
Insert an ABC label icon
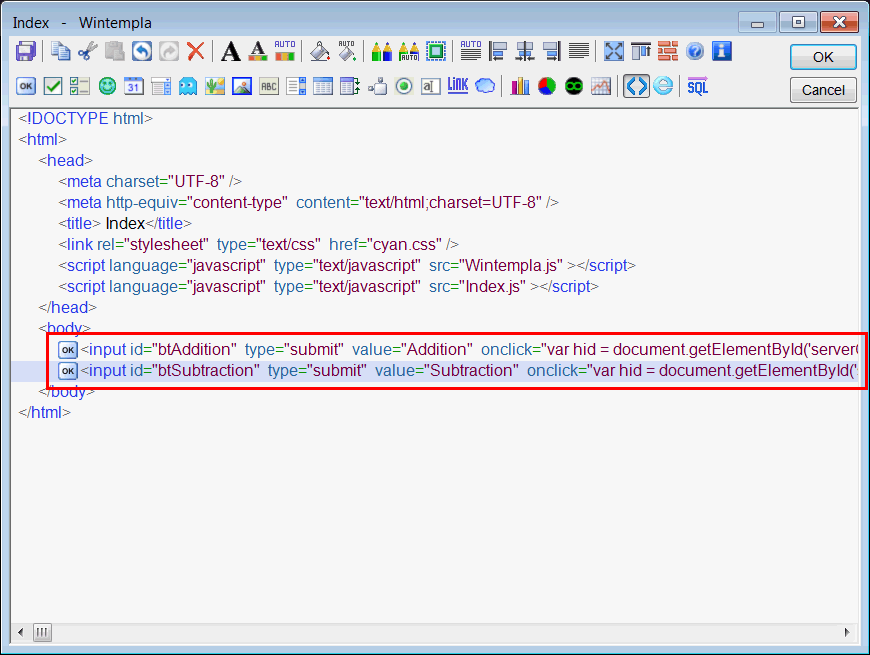[x=269, y=87]
